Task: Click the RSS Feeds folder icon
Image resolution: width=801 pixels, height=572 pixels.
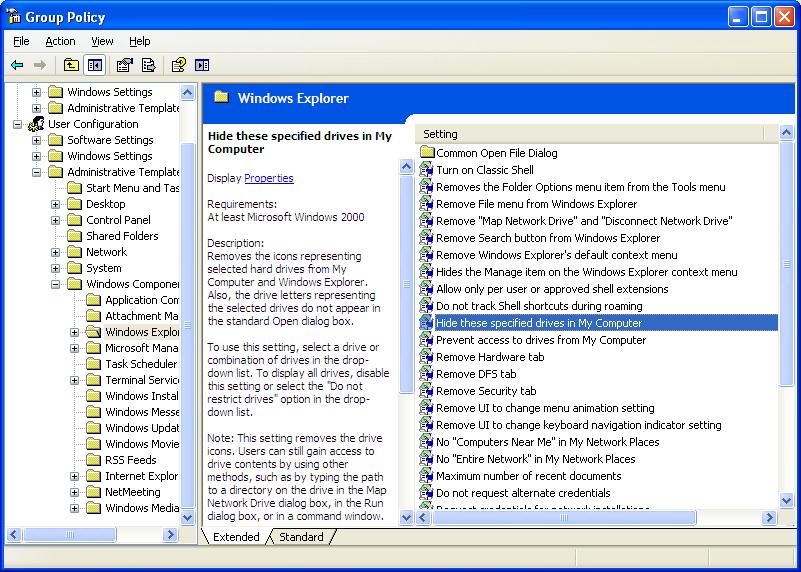Action: [93, 459]
